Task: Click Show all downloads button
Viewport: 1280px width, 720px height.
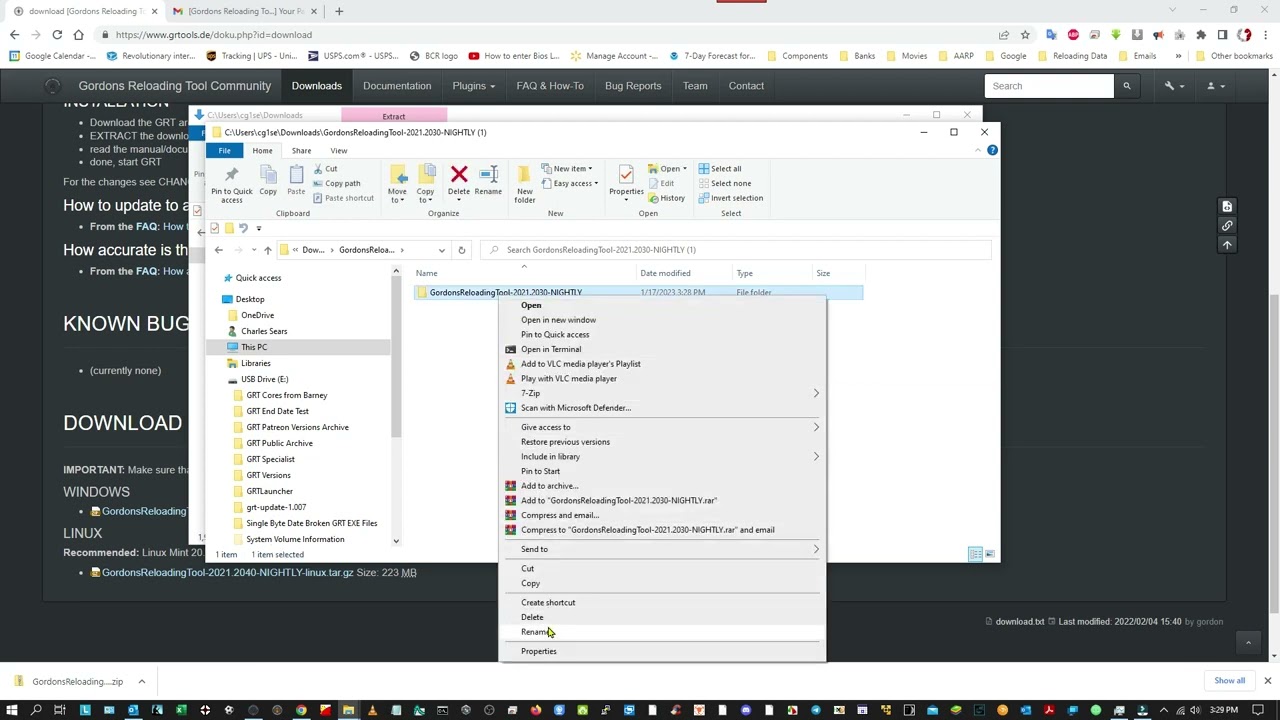Action: pyautogui.click(x=1230, y=681)
